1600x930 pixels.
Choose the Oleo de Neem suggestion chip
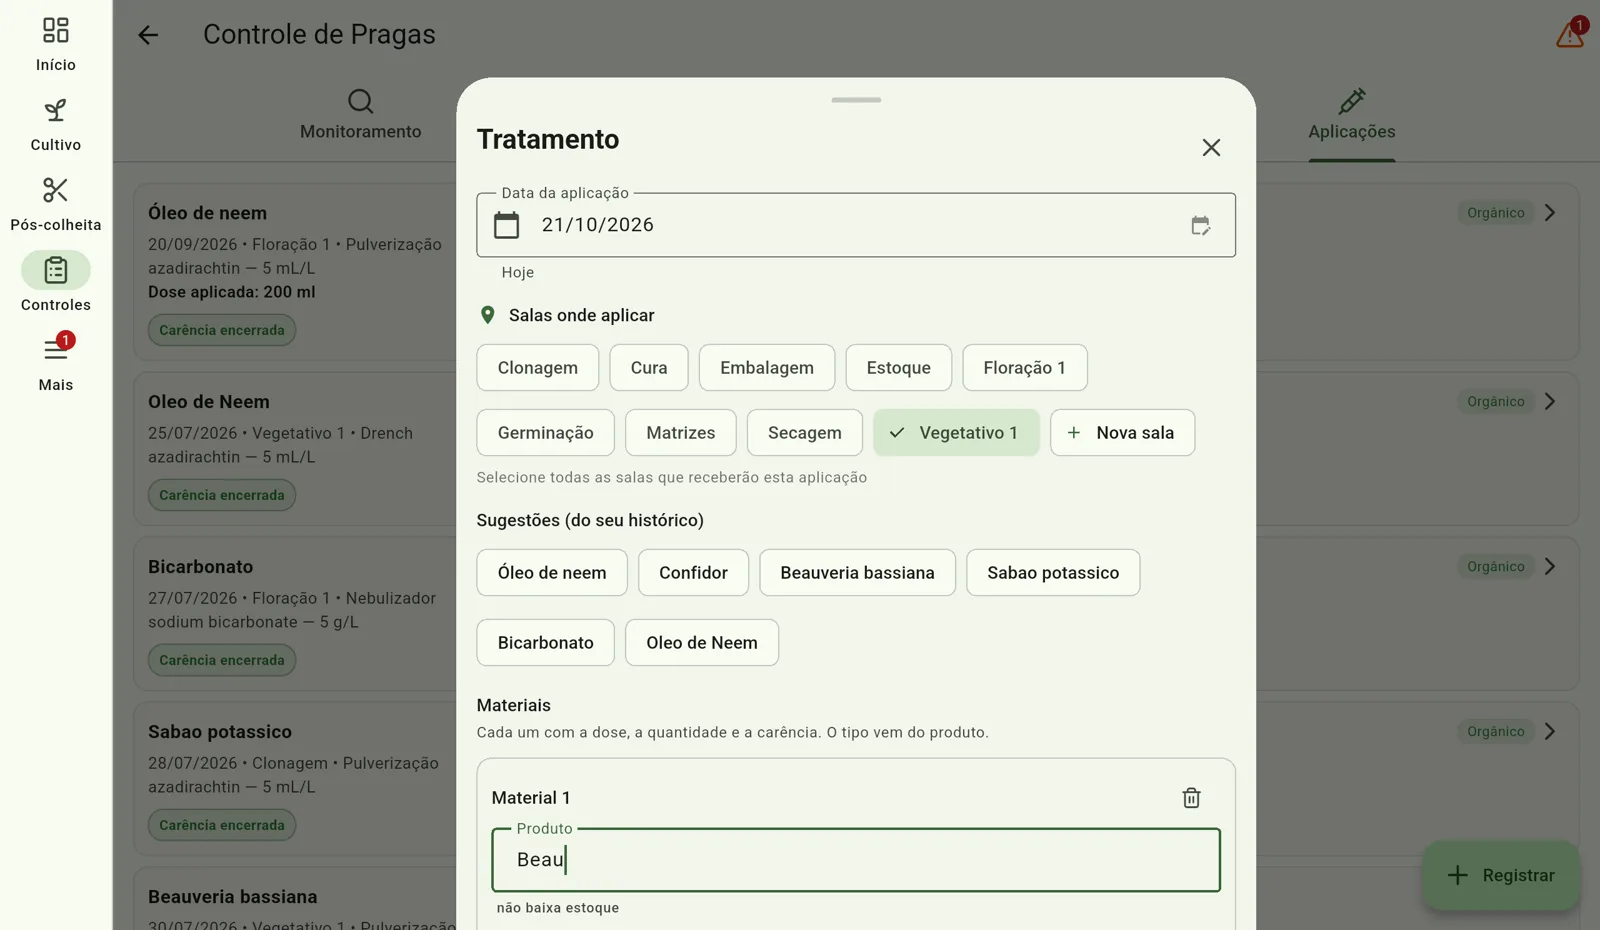click(x=702, y=643)
